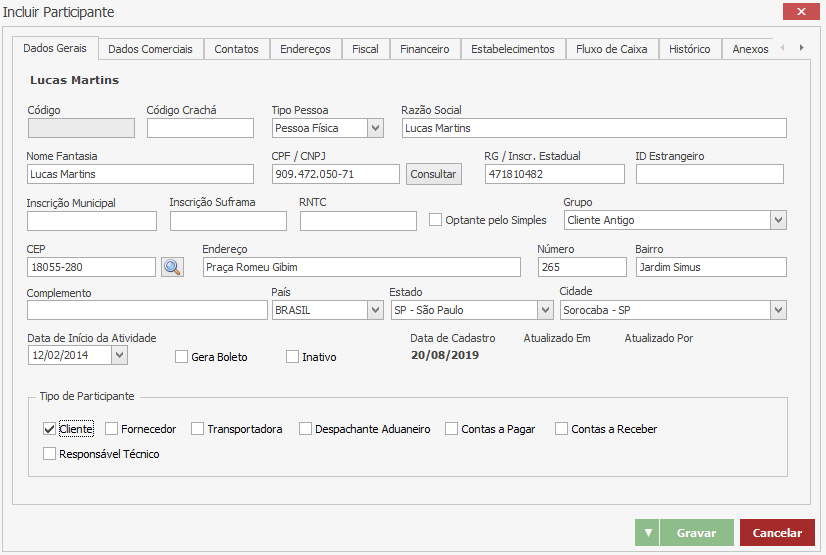Mark the participant as Inativo
Viewport: 826px width, 555px height.
pos(293,357)
